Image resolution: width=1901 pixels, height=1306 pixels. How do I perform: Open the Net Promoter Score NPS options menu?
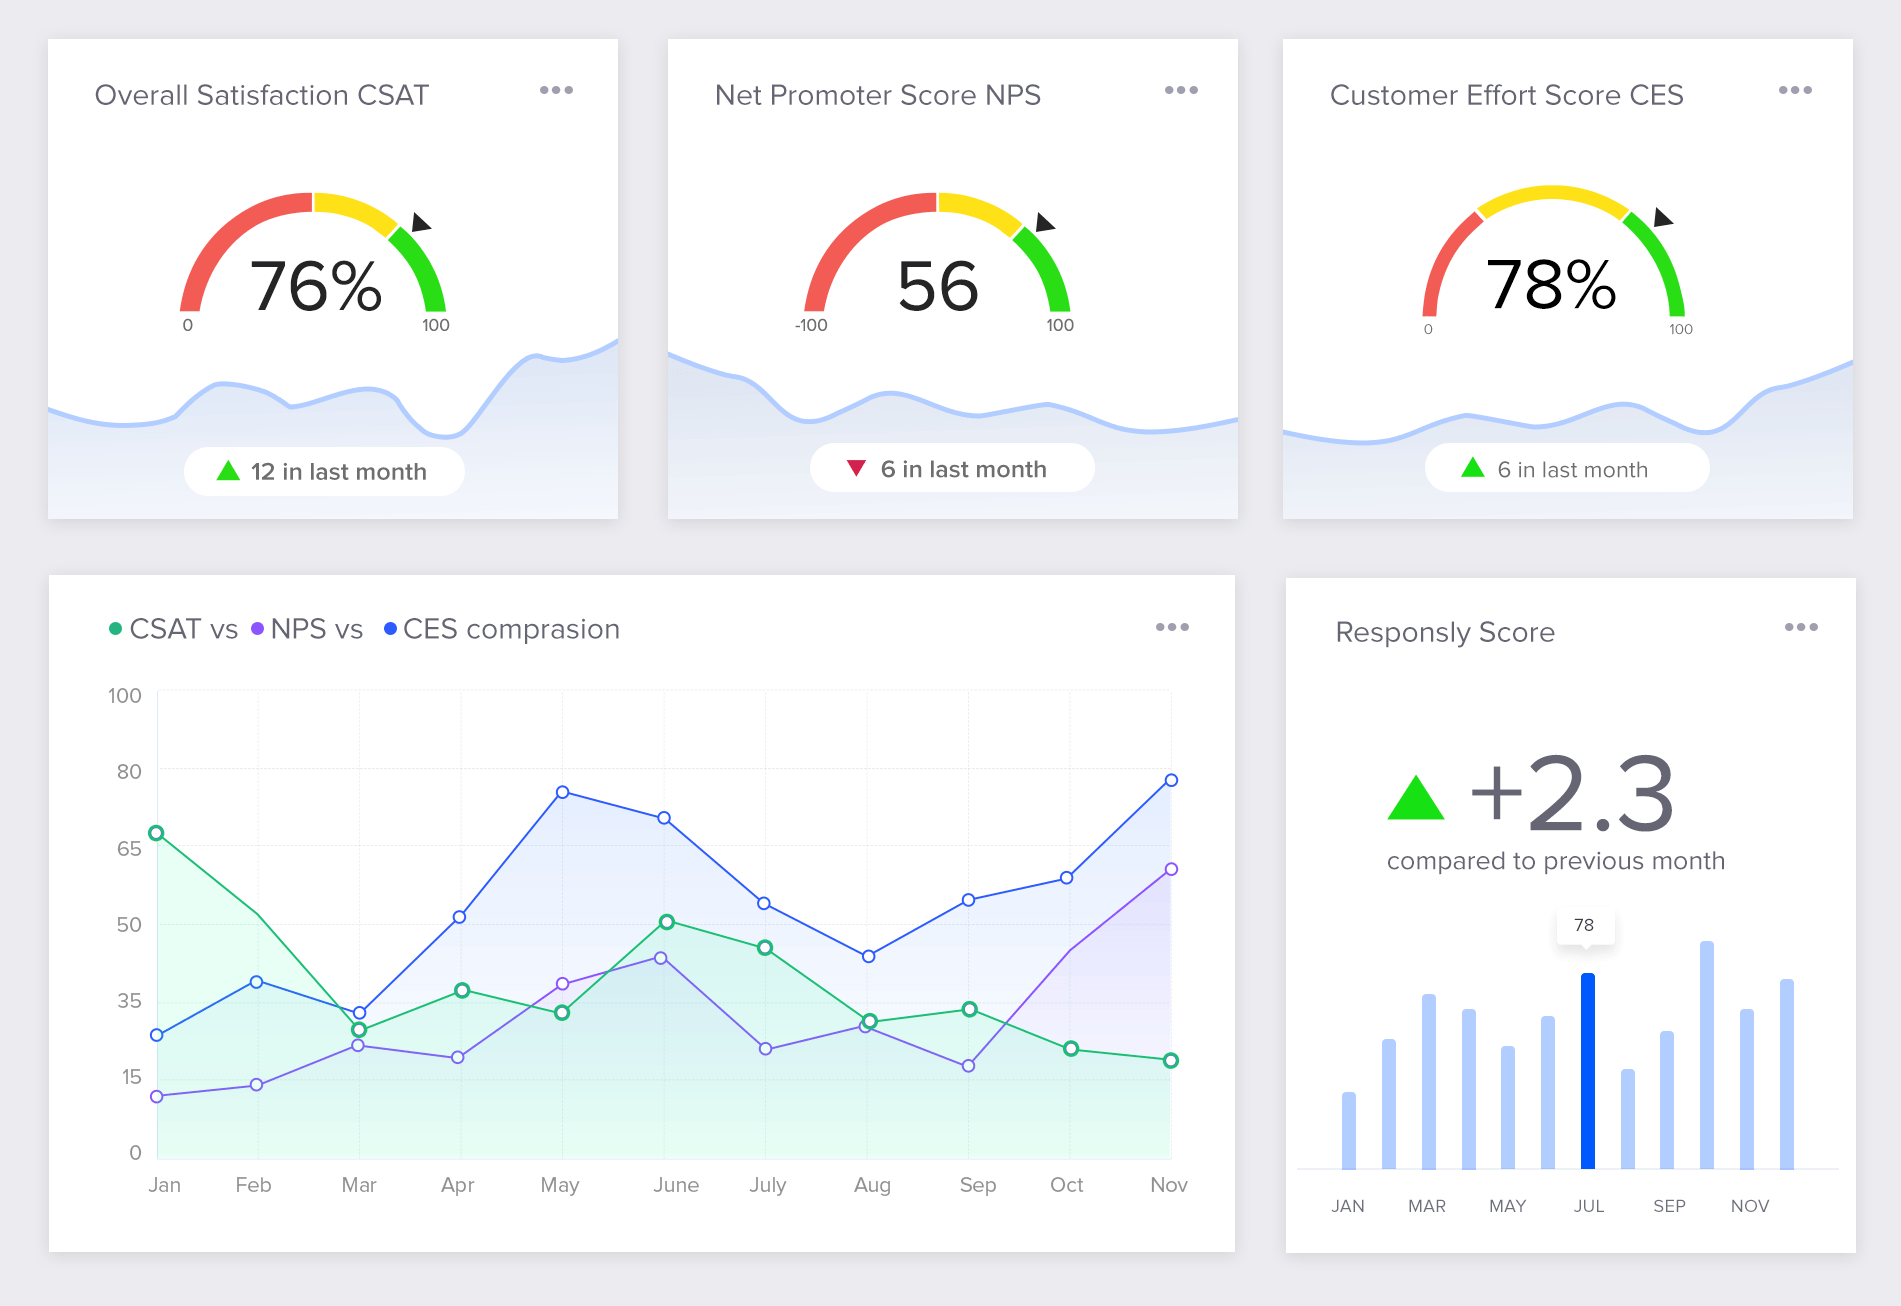[1181, 90]
